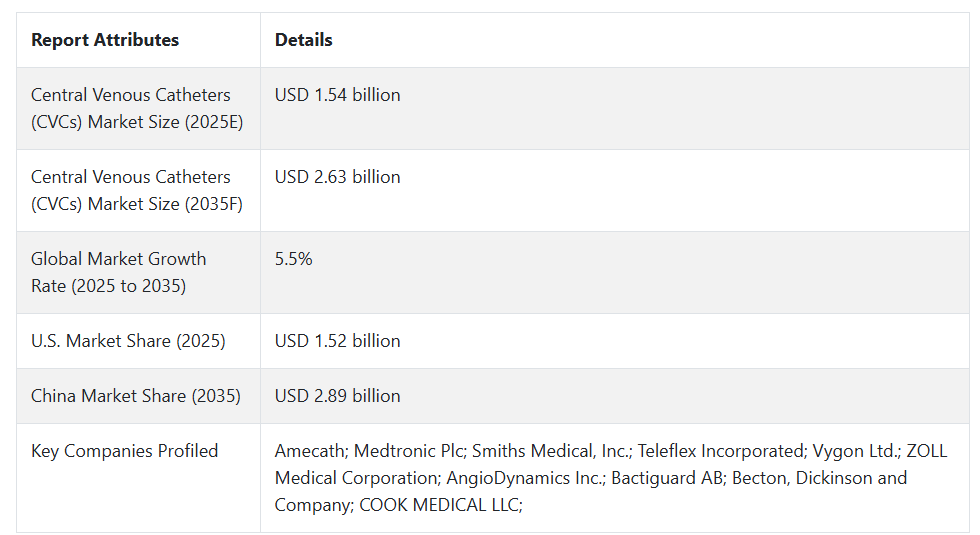Click Smiths Medical, Inc. in the companies list
Viewport: 980px width, 535px height.
(552, 451)
